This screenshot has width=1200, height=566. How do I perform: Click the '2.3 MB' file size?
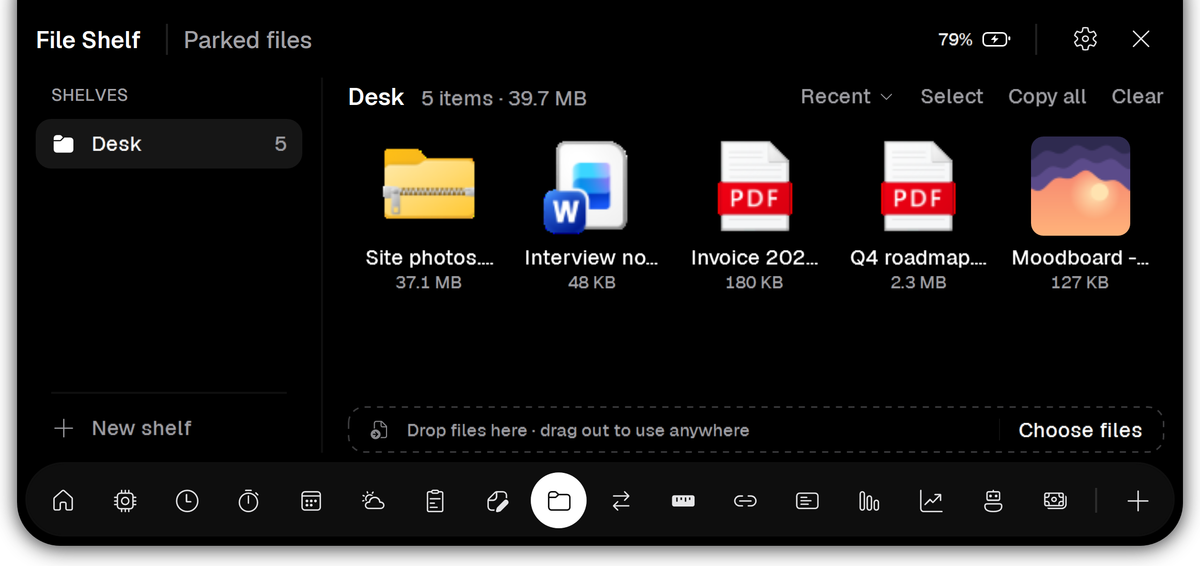coord(918,283)
